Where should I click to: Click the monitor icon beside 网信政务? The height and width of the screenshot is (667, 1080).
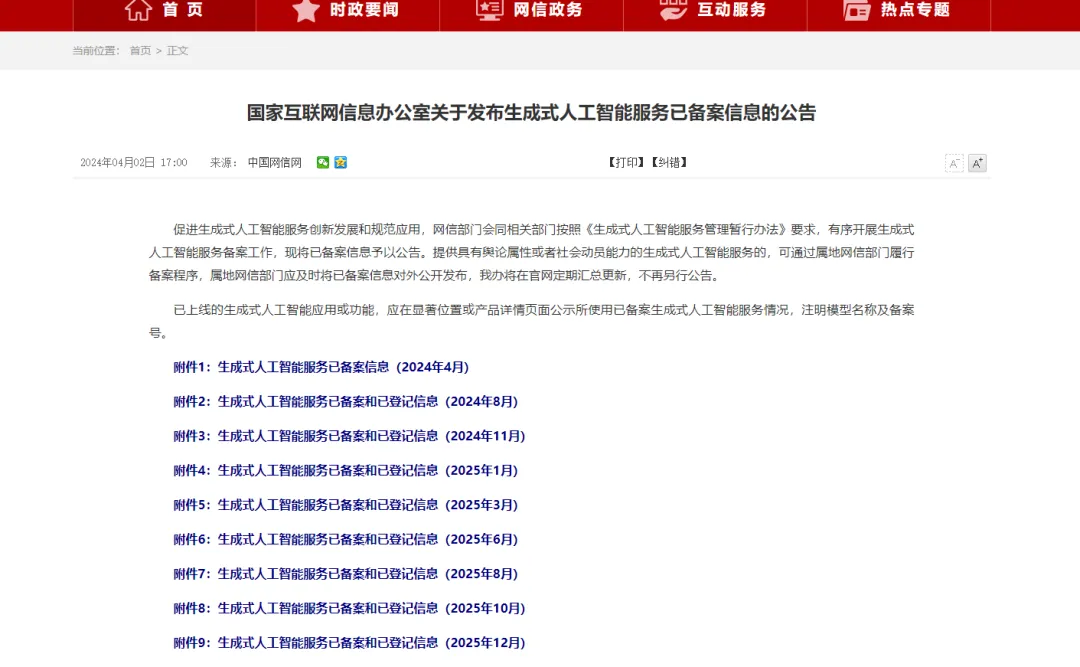pos(489,10)
